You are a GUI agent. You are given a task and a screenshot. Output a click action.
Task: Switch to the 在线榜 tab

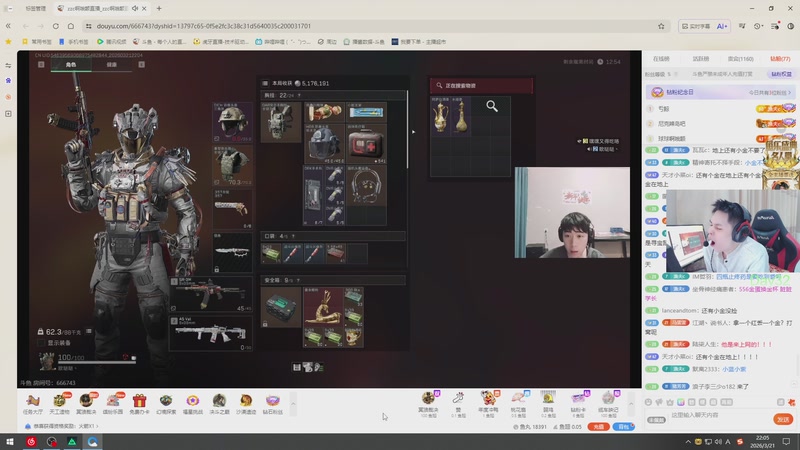[661, 59]
